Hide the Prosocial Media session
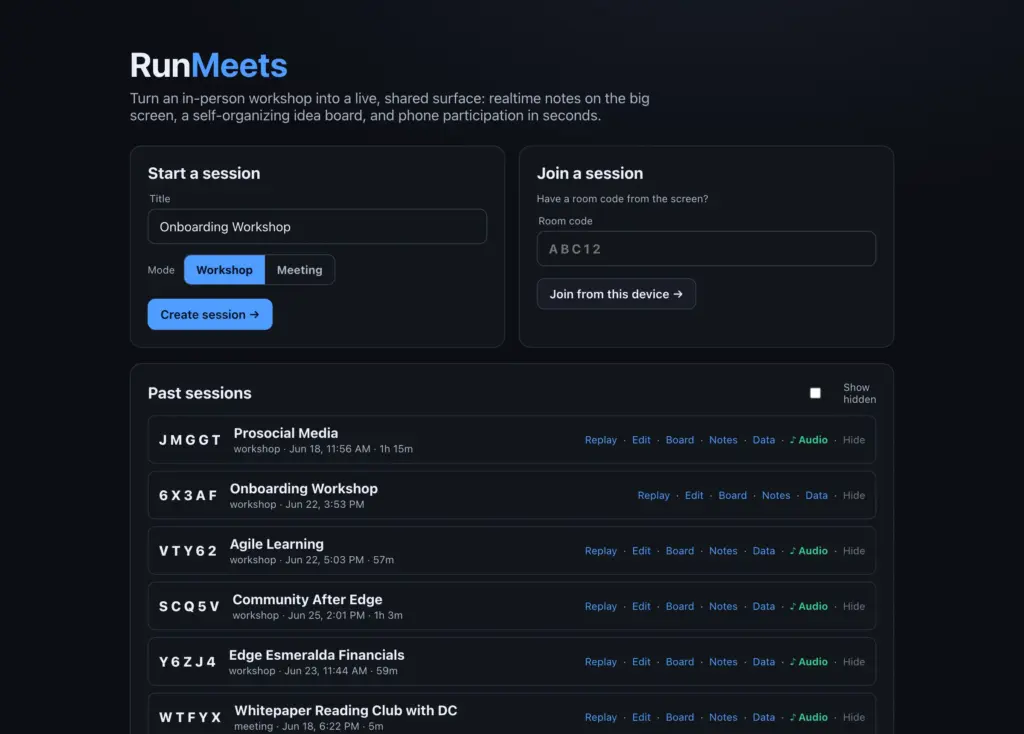The width and height of the screenshot is (1024, 734). pos(854,440)
